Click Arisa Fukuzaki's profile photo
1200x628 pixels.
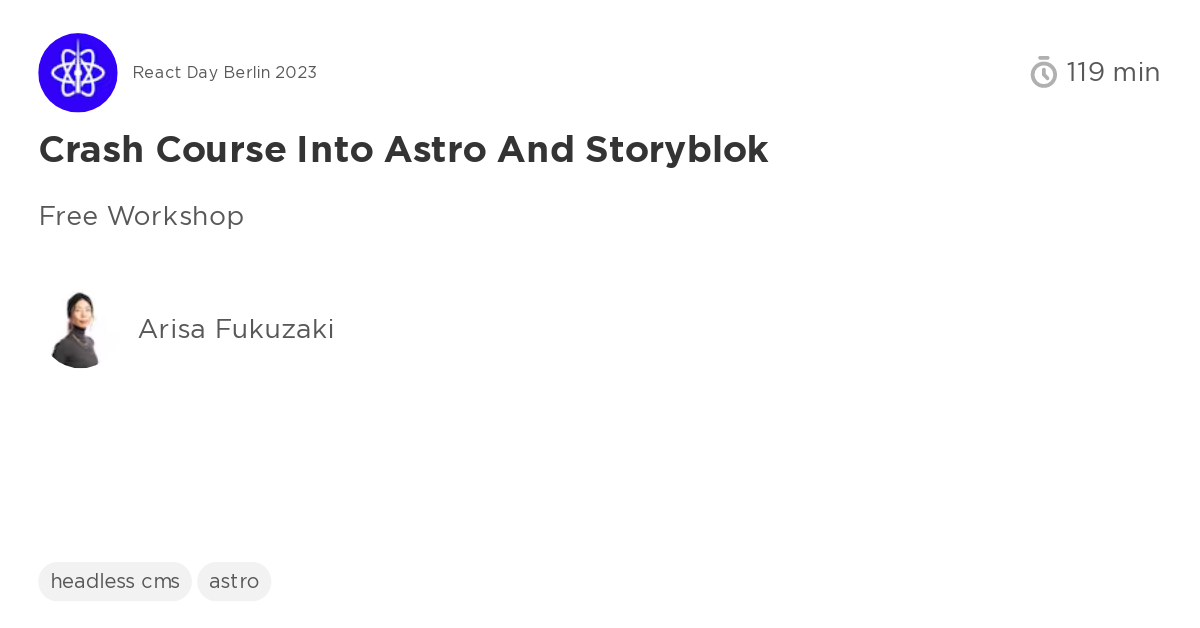point(80,329)
